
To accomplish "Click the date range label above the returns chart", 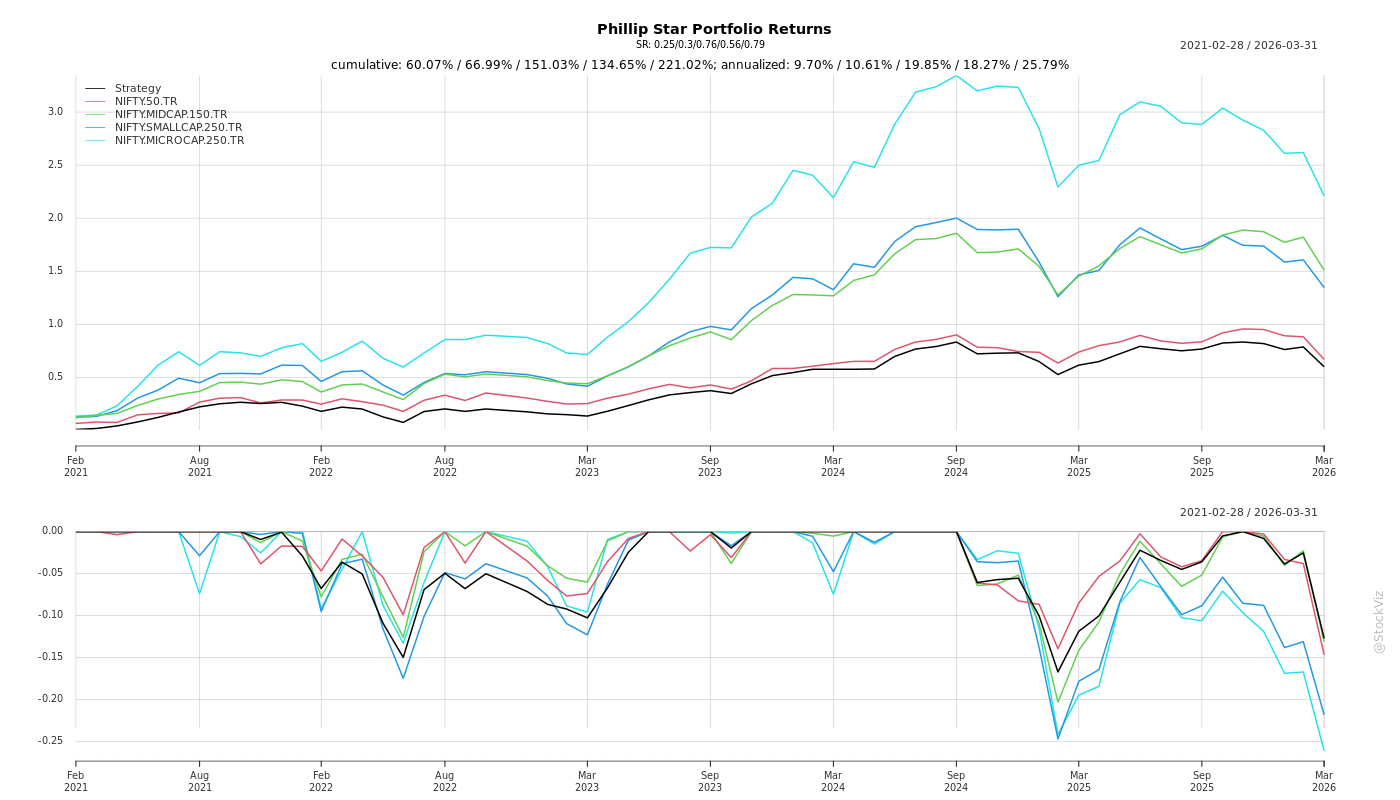I will pos(1248,45).
